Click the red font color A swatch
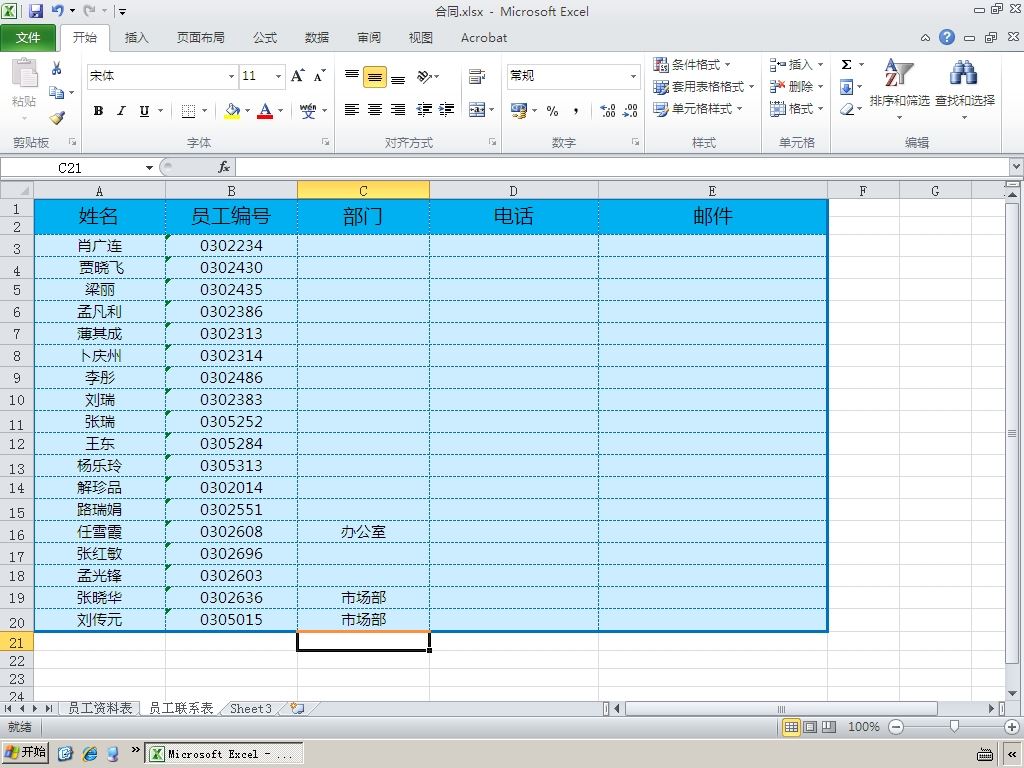The width and height of the screenshot is (1024, 768). coord(264,111)
